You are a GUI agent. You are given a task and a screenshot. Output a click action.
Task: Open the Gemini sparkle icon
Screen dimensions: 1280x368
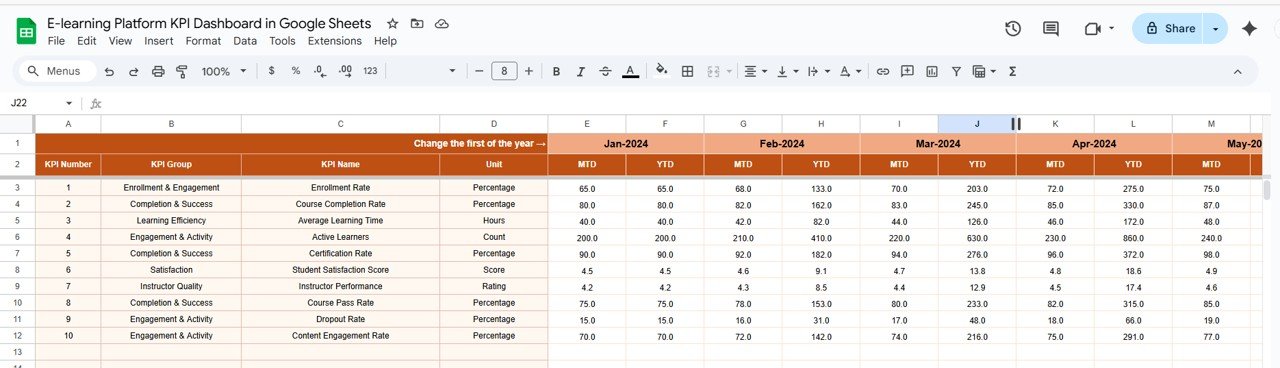[x=1249, y=29]
